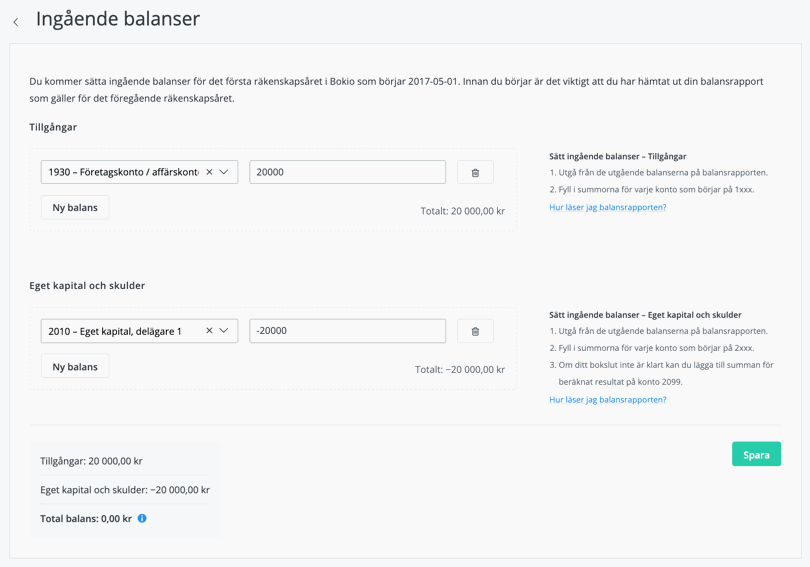Expand the 2010 account dropdown chevron
Image resolution: width=810 pixels, height=567 pixels.
tap(224, 331)
